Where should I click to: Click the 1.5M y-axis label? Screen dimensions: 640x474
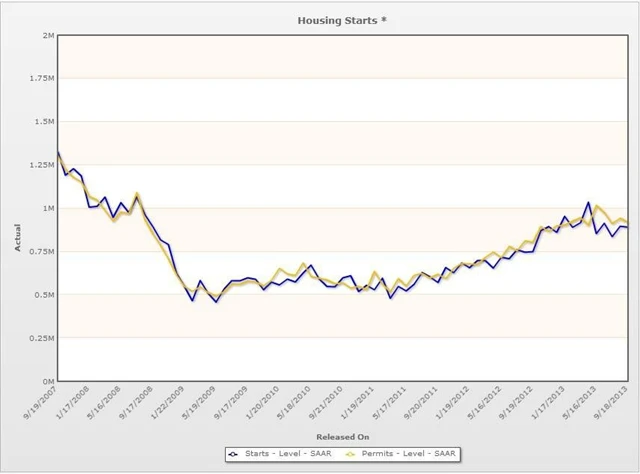click(43, 122)
